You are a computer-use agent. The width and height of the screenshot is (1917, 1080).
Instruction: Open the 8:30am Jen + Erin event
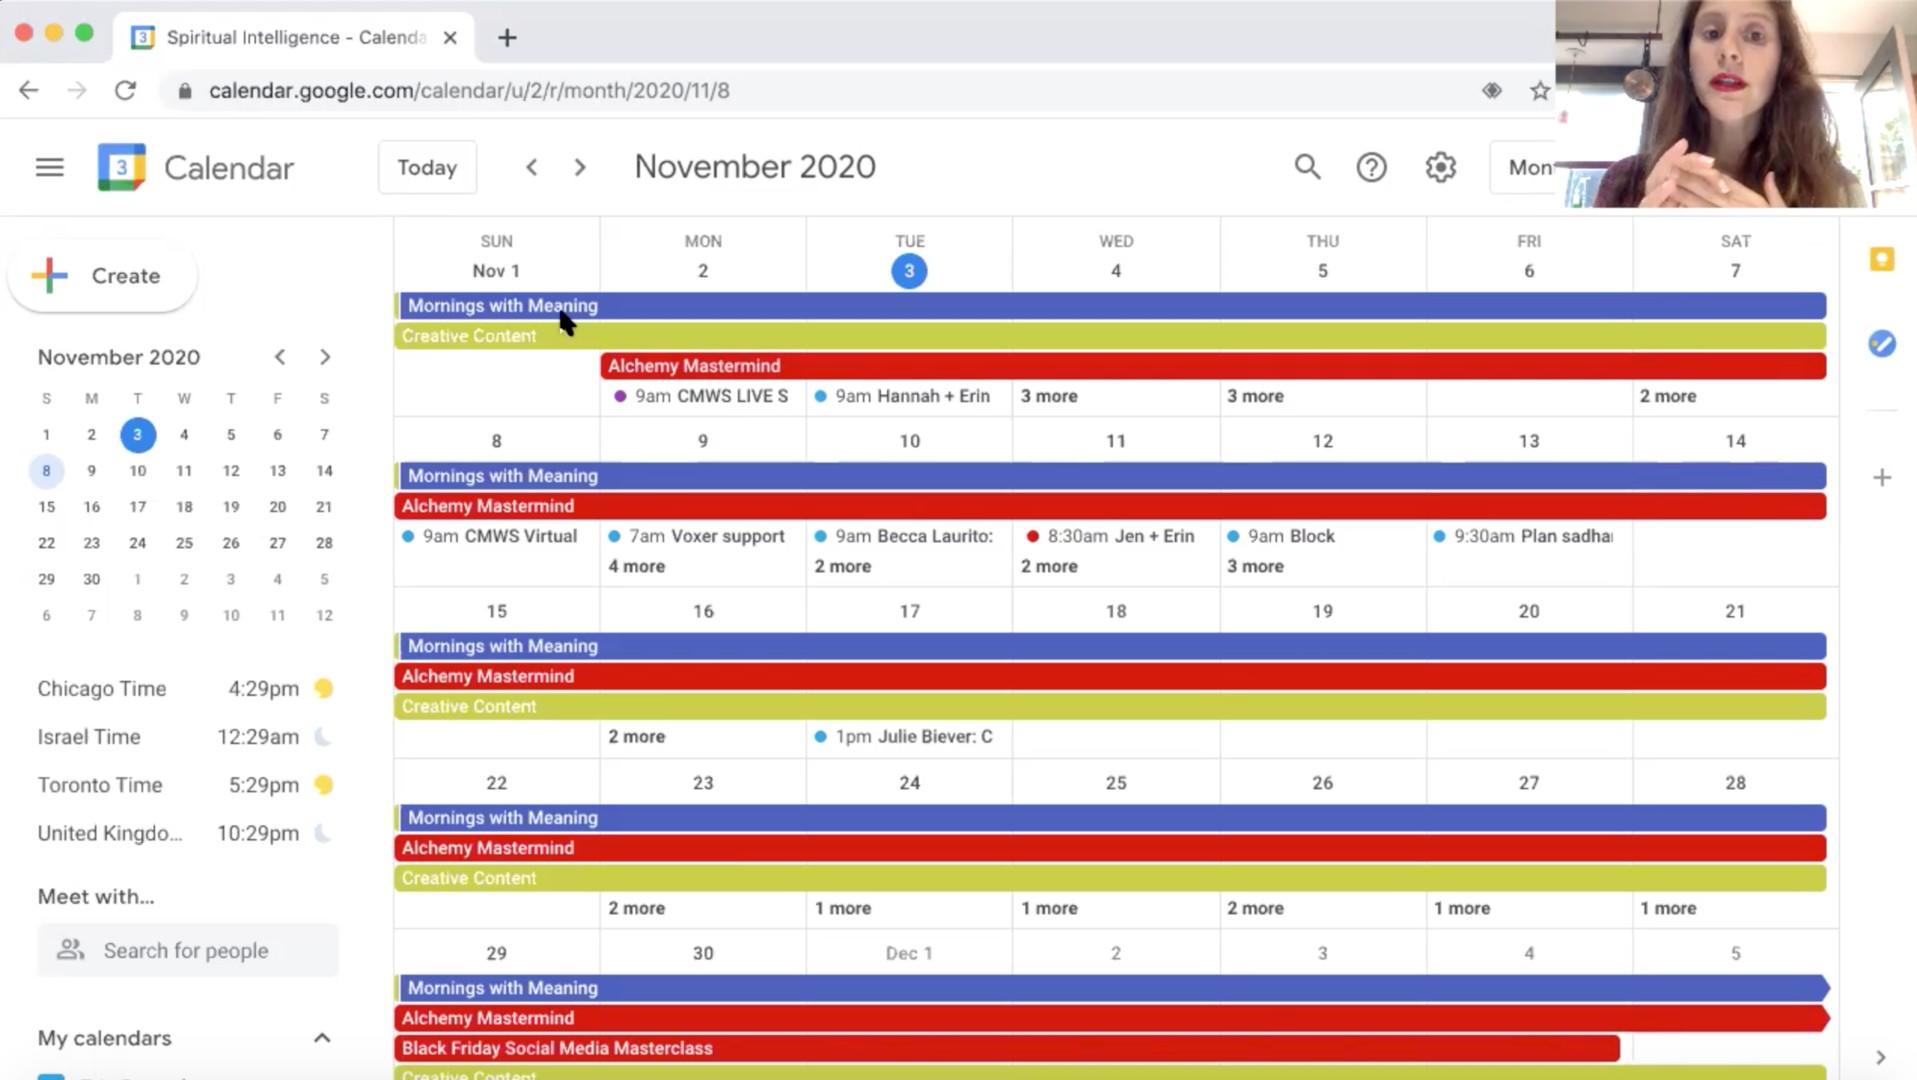tap(1116, 536)
